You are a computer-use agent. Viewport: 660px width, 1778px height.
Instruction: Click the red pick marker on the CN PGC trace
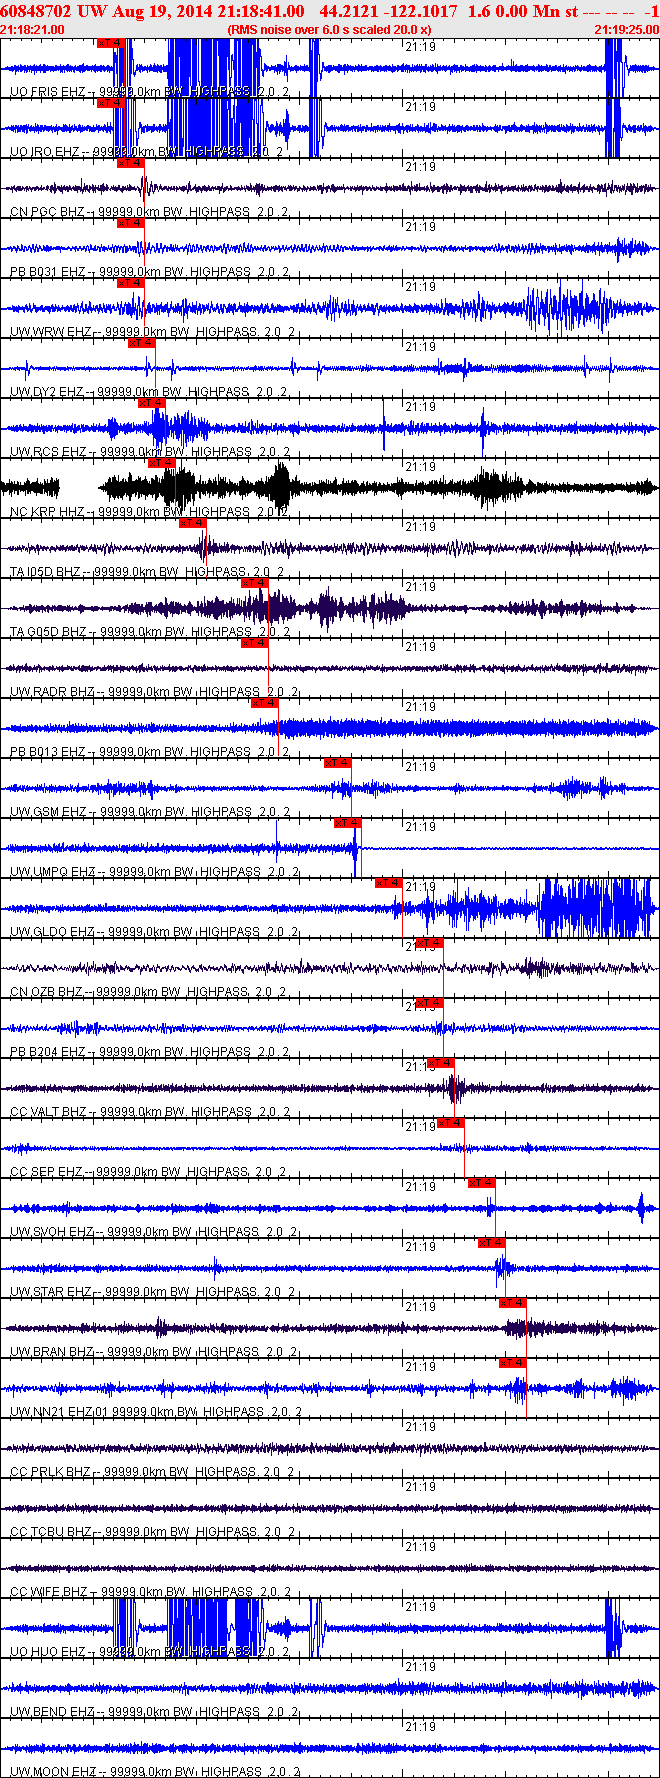click(130, 163)
